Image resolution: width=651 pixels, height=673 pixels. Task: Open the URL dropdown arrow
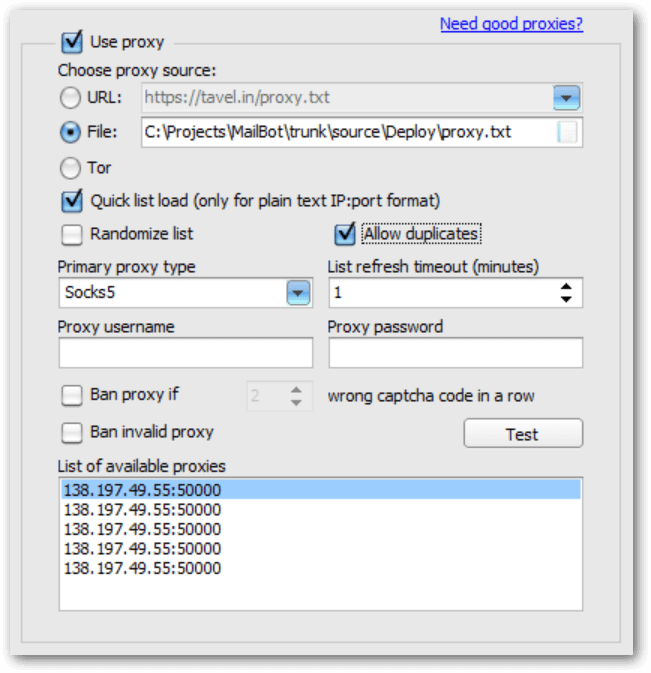click(x=566, y=98)
